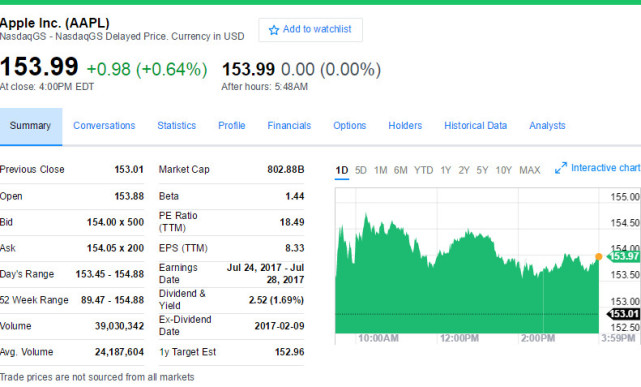This screenshot has height=387, width=641.
Task: Set chart range to 5D
Action: 361,170
